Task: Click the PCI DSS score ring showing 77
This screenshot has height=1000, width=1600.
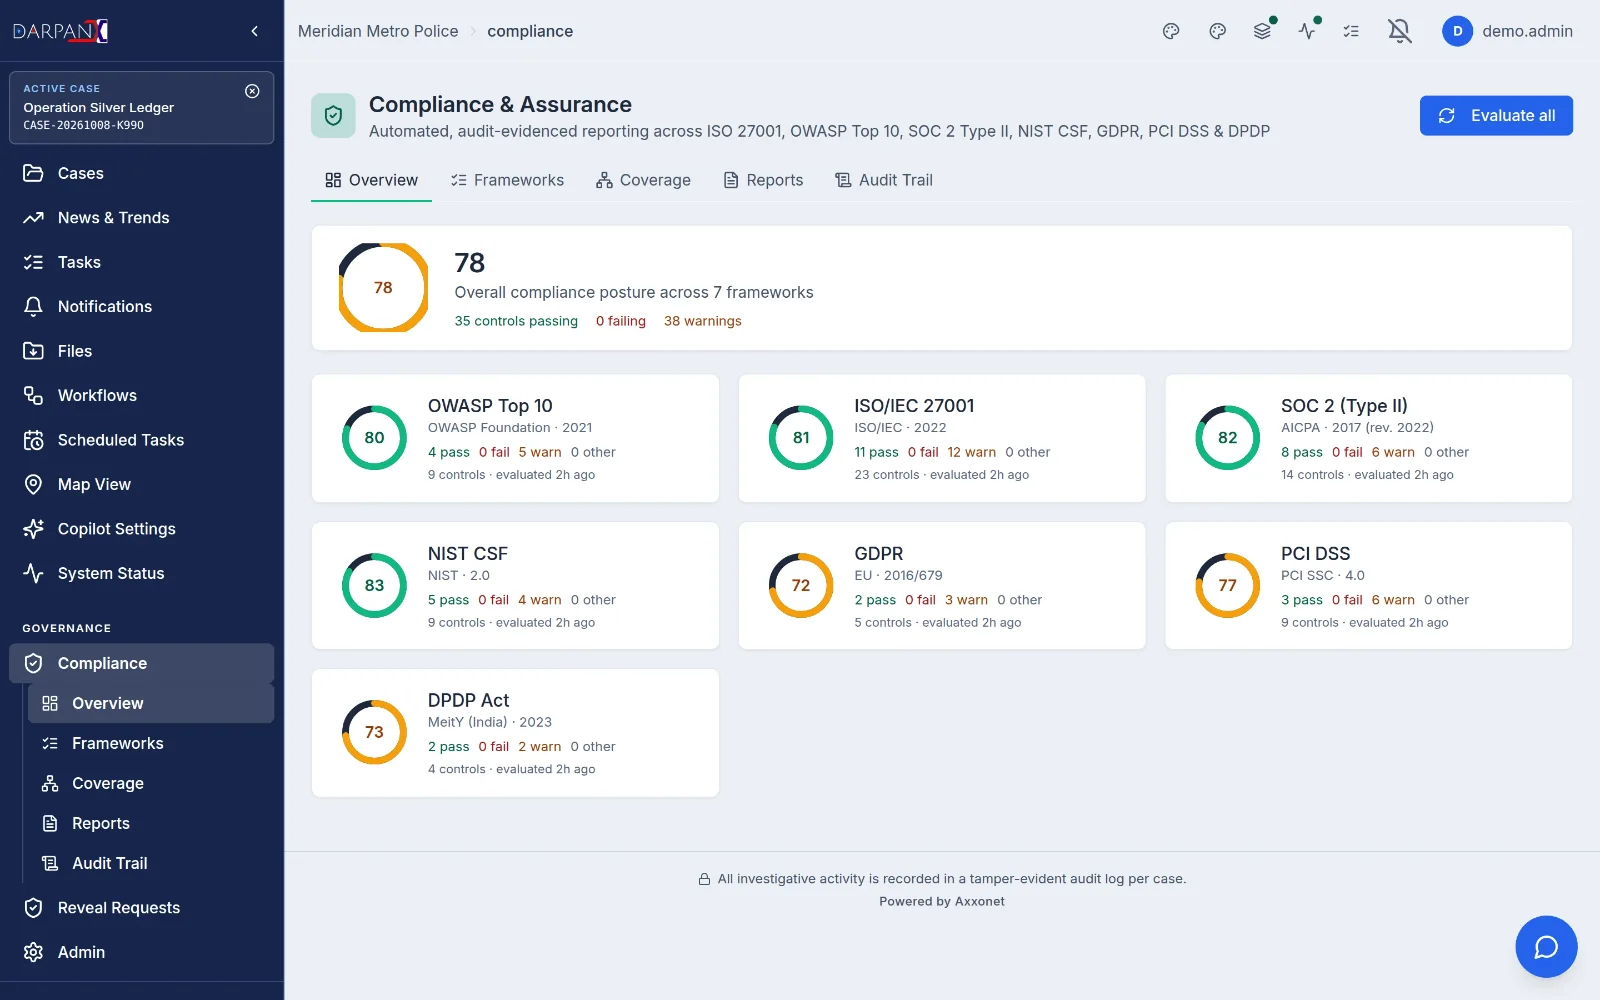Action: [1228, 586]
